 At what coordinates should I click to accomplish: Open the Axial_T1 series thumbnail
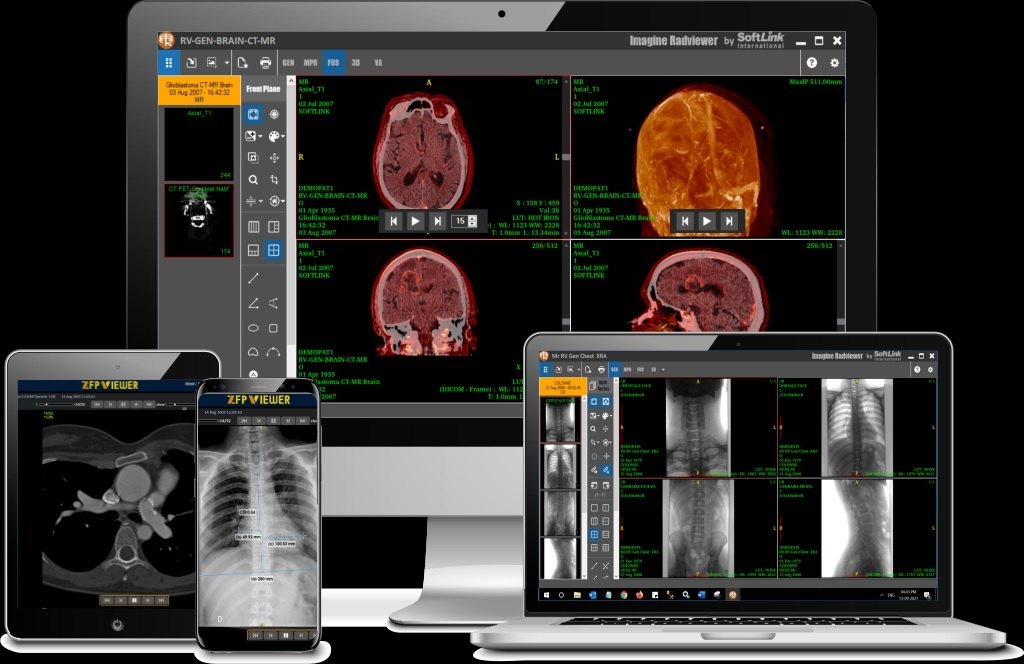[199, 144]
